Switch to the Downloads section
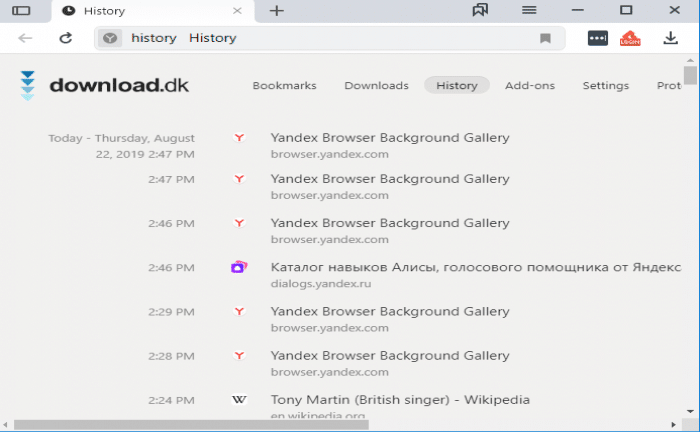The height and width of the screenshot is (432, 700). 376,85
